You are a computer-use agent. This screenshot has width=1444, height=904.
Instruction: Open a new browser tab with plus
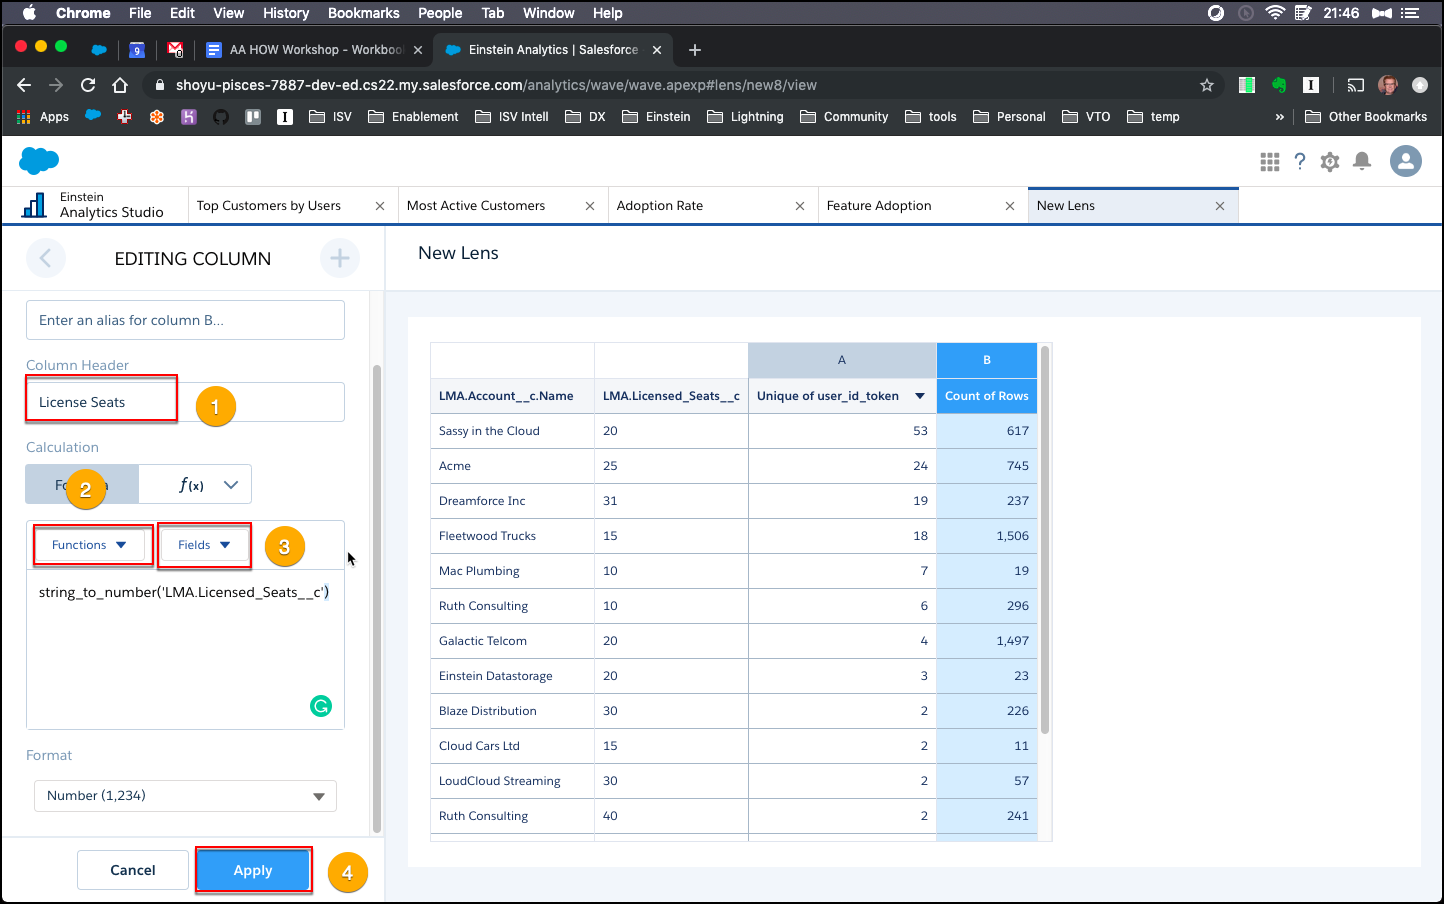(x=695, y=50)
